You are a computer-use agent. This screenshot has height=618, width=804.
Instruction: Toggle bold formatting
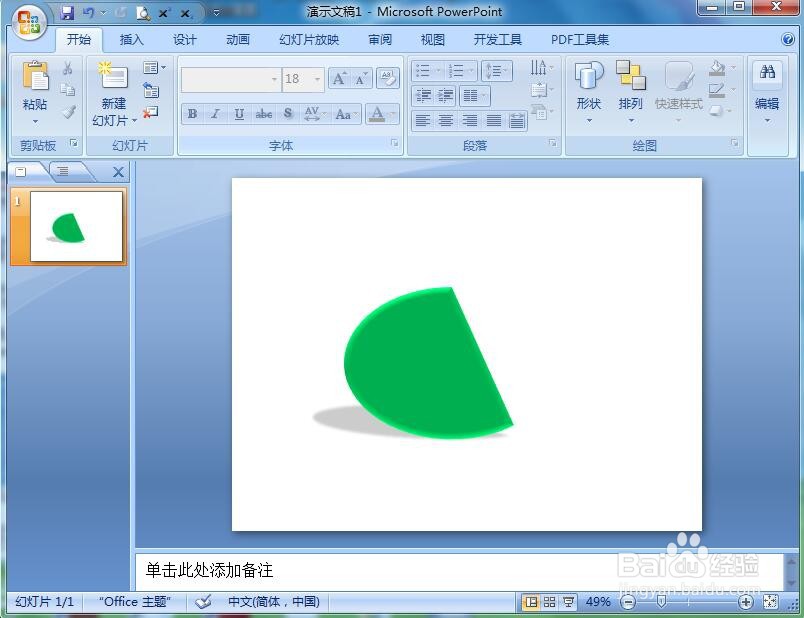click(x=191, y=114)
